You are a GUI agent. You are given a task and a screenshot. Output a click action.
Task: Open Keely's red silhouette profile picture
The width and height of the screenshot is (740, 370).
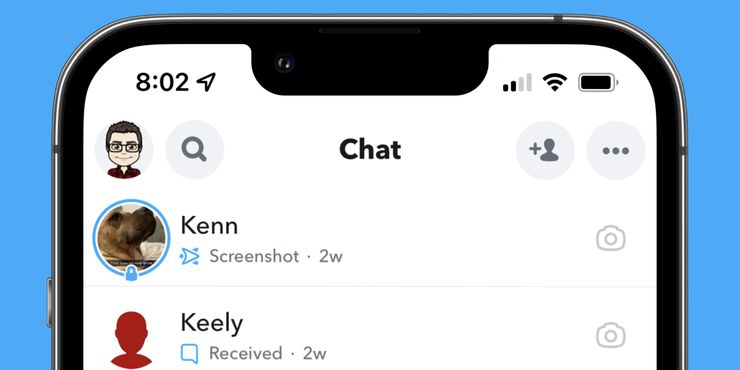pyautogui.click(x=131, y=339)
